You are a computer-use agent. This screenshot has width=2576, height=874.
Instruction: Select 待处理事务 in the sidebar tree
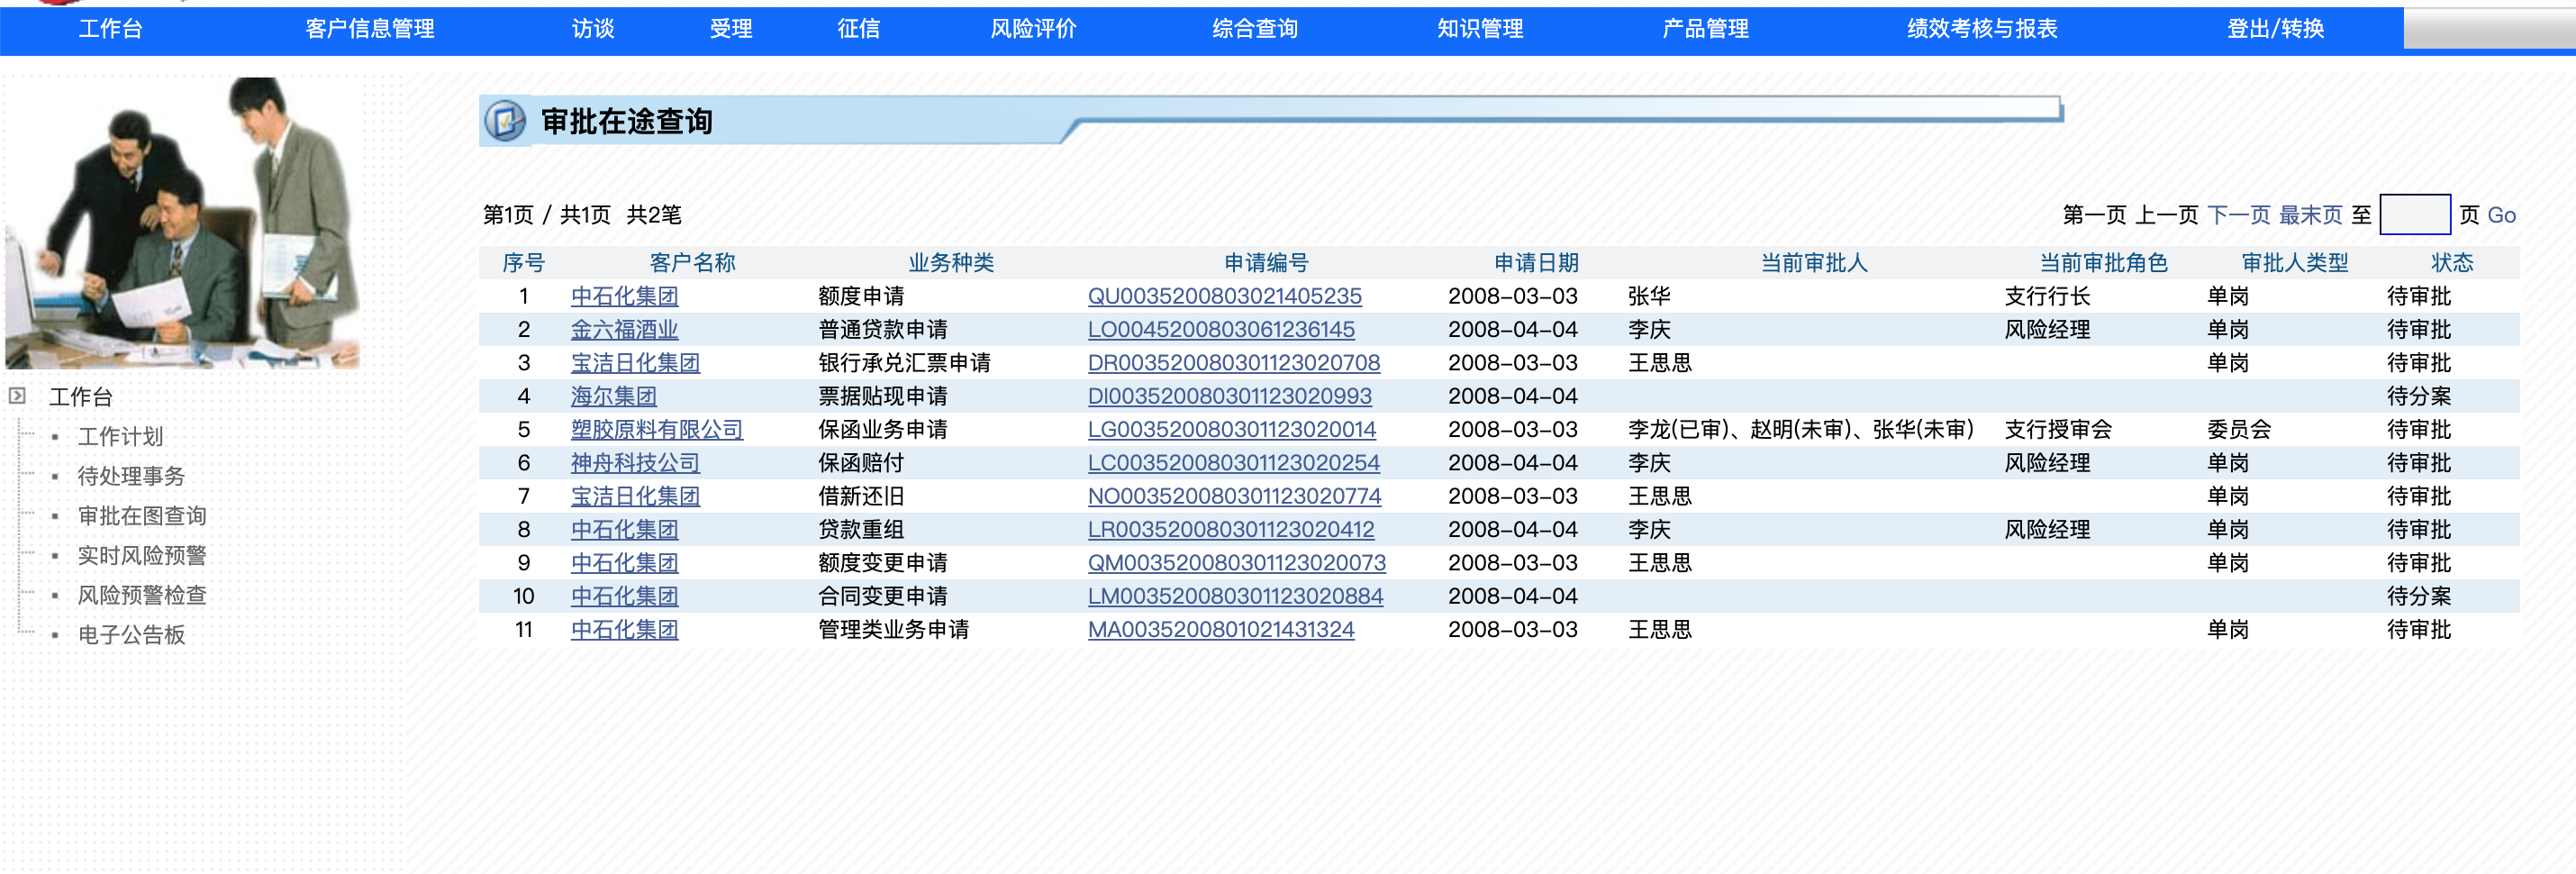[x=131, y=476]
